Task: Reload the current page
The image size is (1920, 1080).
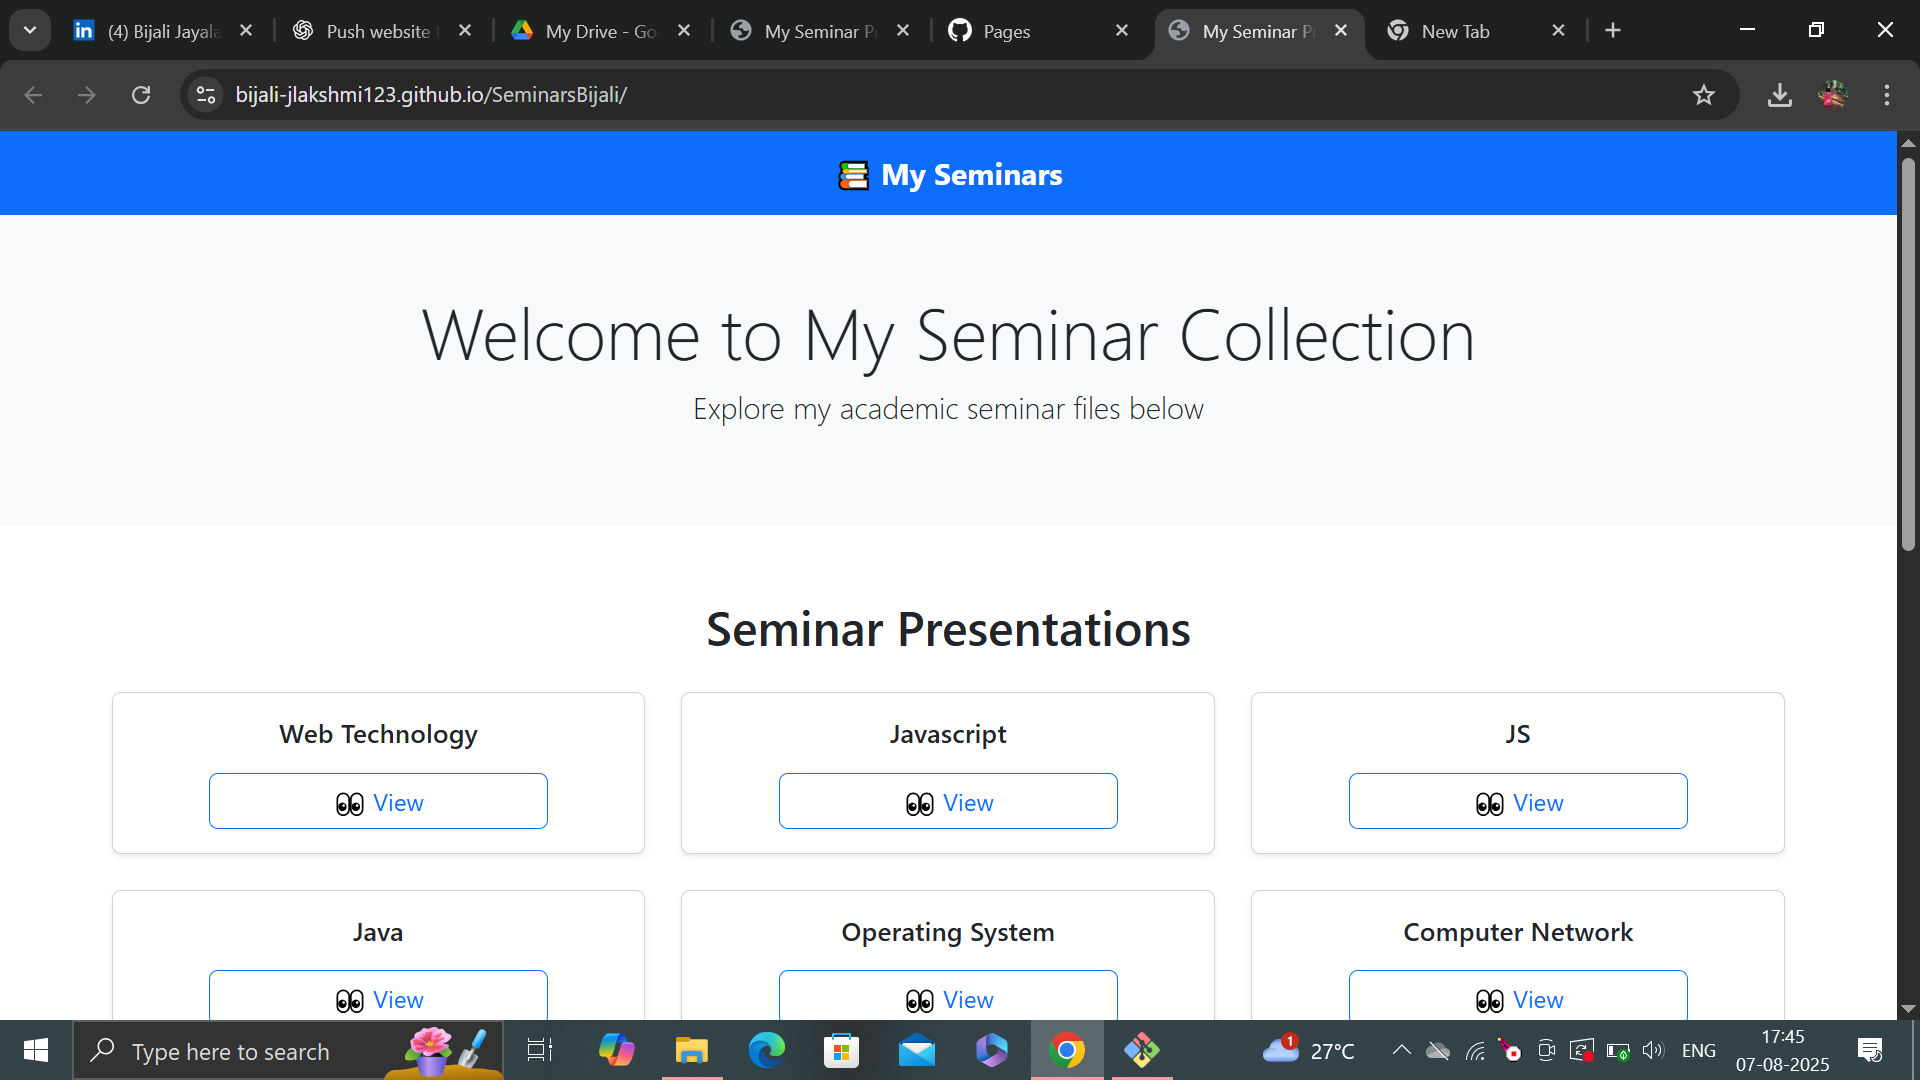Action: 141,95
